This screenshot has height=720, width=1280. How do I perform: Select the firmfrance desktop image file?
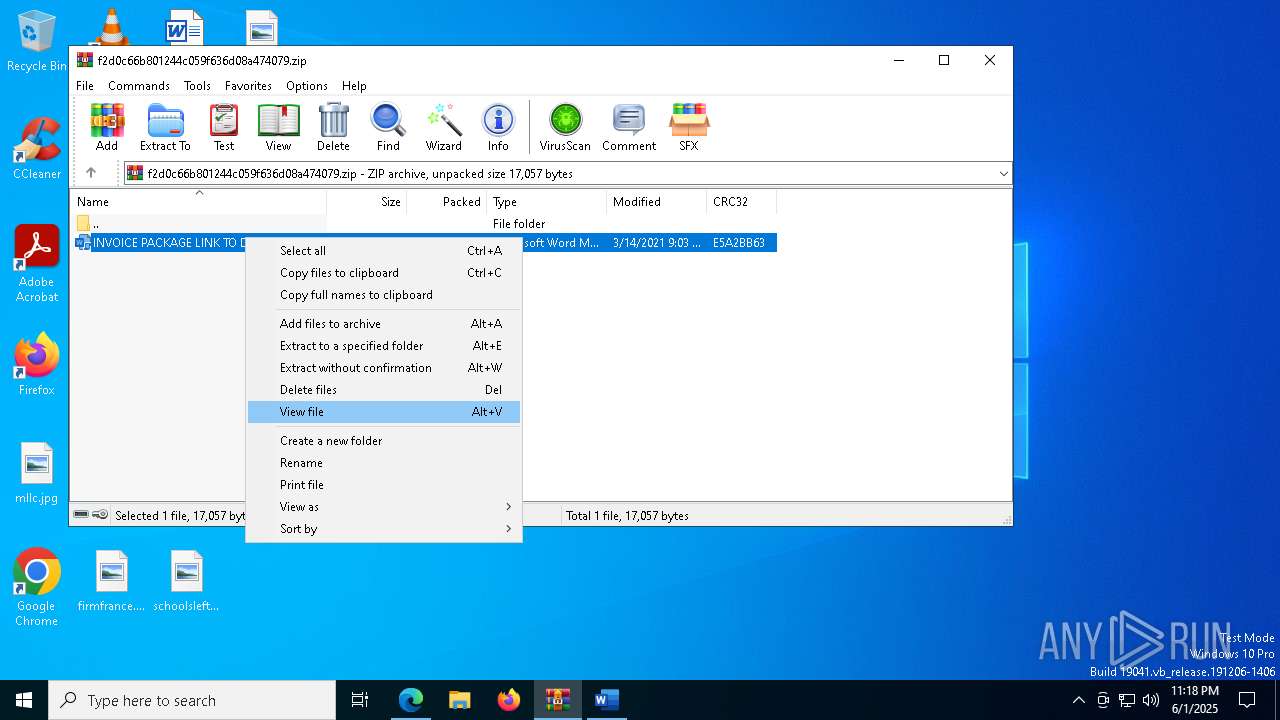pos(111,581)
